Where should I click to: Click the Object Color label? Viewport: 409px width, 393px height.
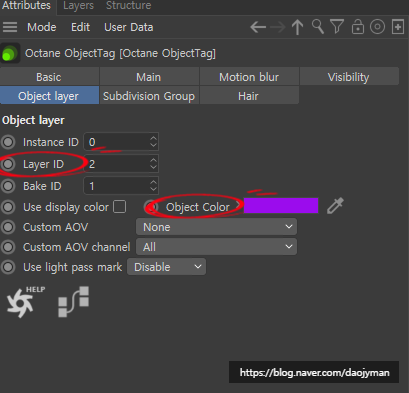[x=198, y=207]
